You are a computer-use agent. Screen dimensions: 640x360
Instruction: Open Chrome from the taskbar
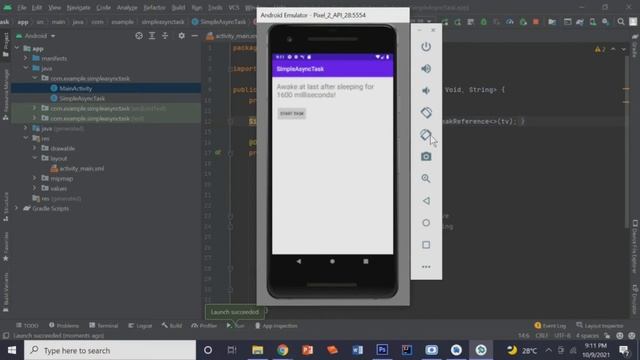[x=282, y=350]
